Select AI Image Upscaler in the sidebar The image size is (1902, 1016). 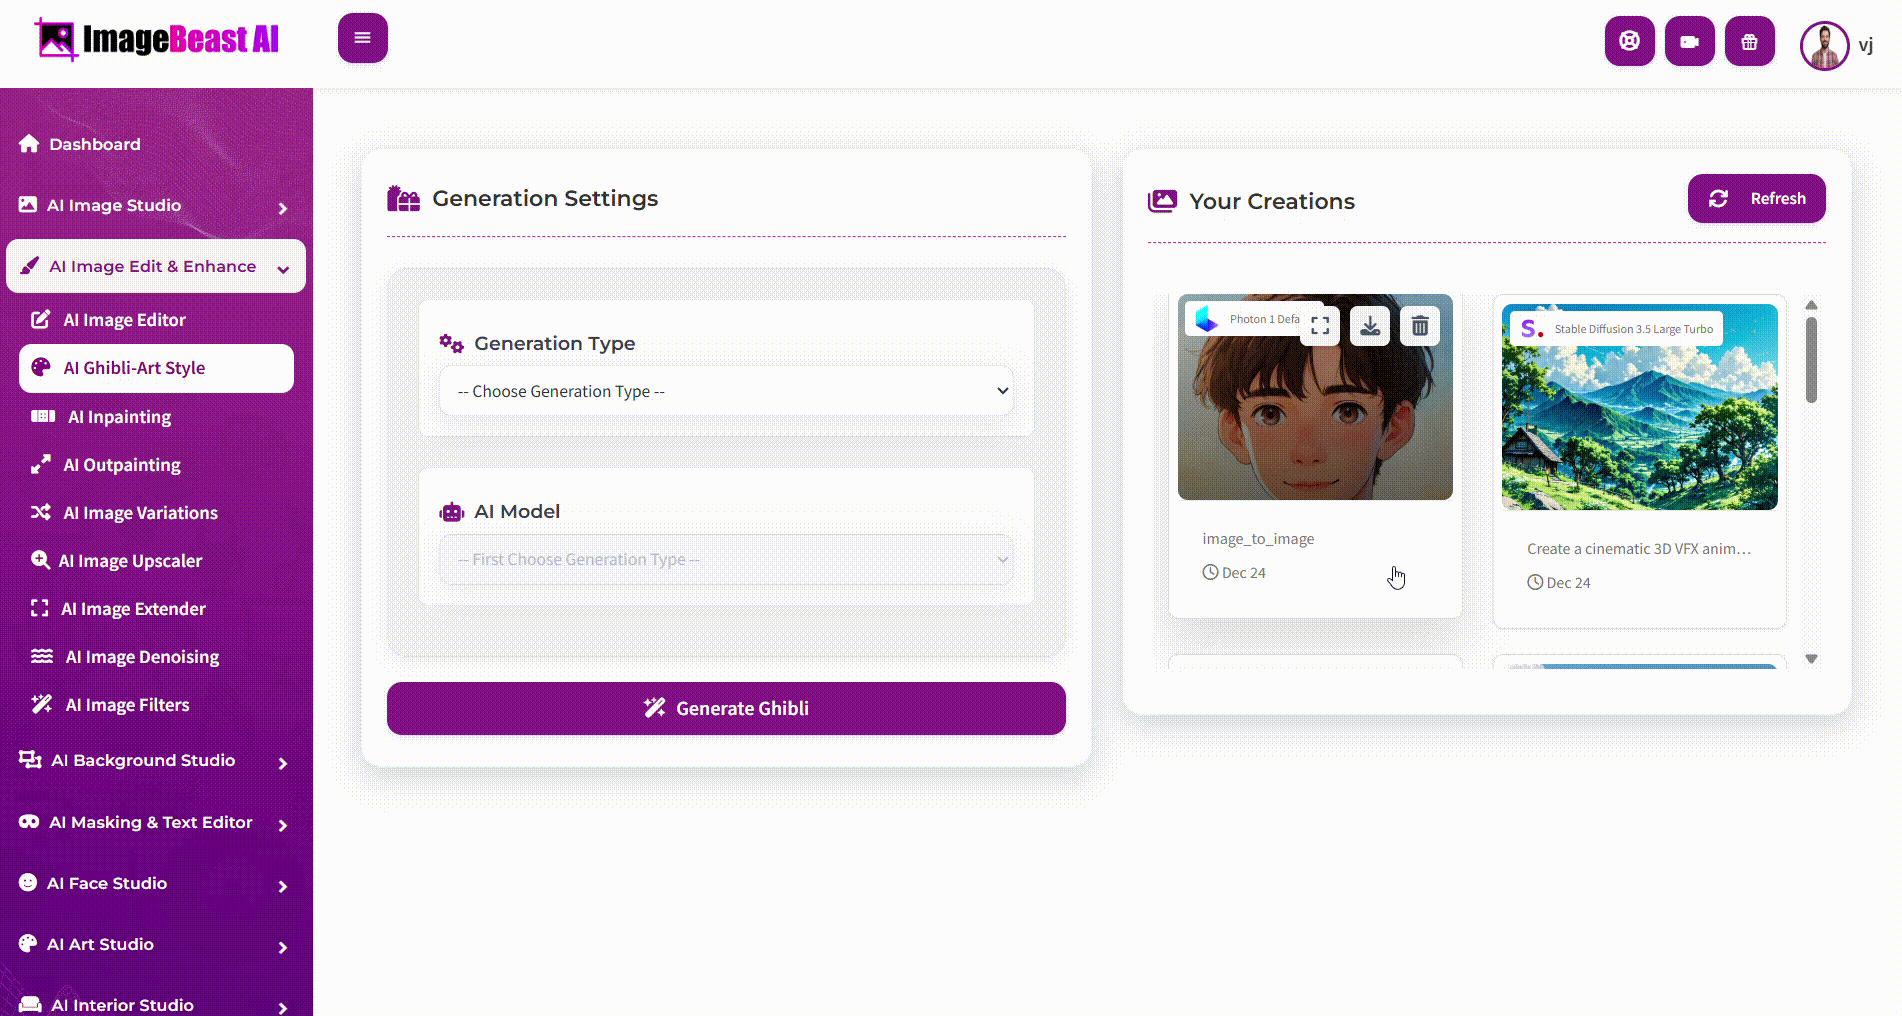(x=130, y=561)
